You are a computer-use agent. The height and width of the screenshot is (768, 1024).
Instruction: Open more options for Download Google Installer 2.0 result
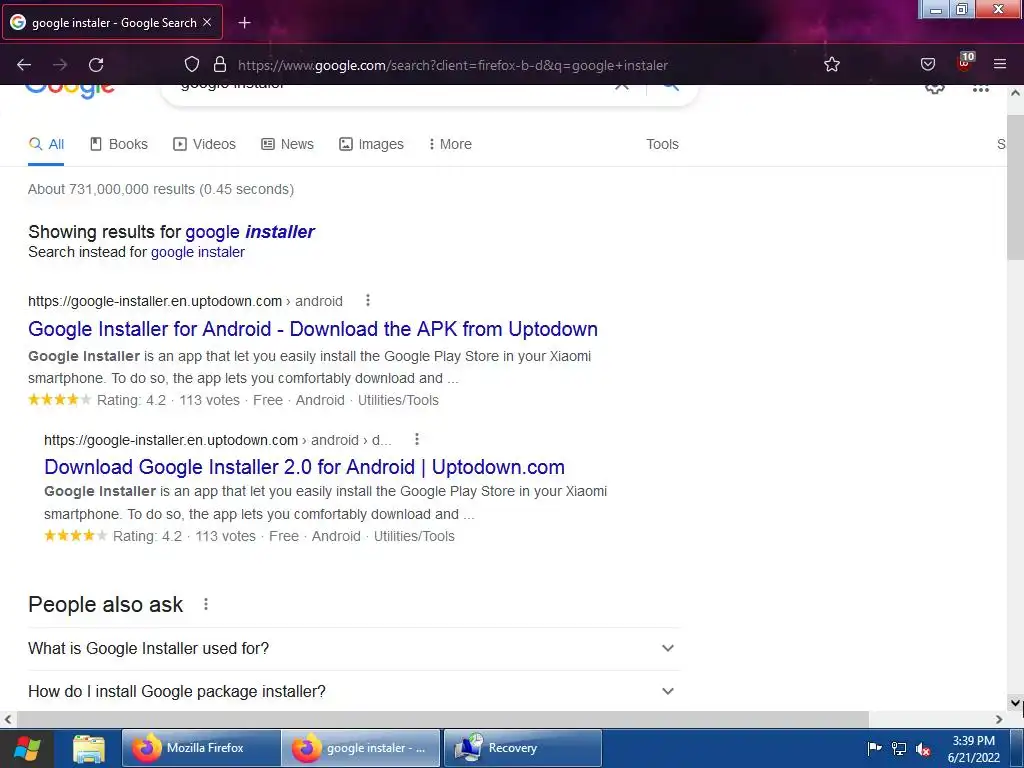point(417,440)
